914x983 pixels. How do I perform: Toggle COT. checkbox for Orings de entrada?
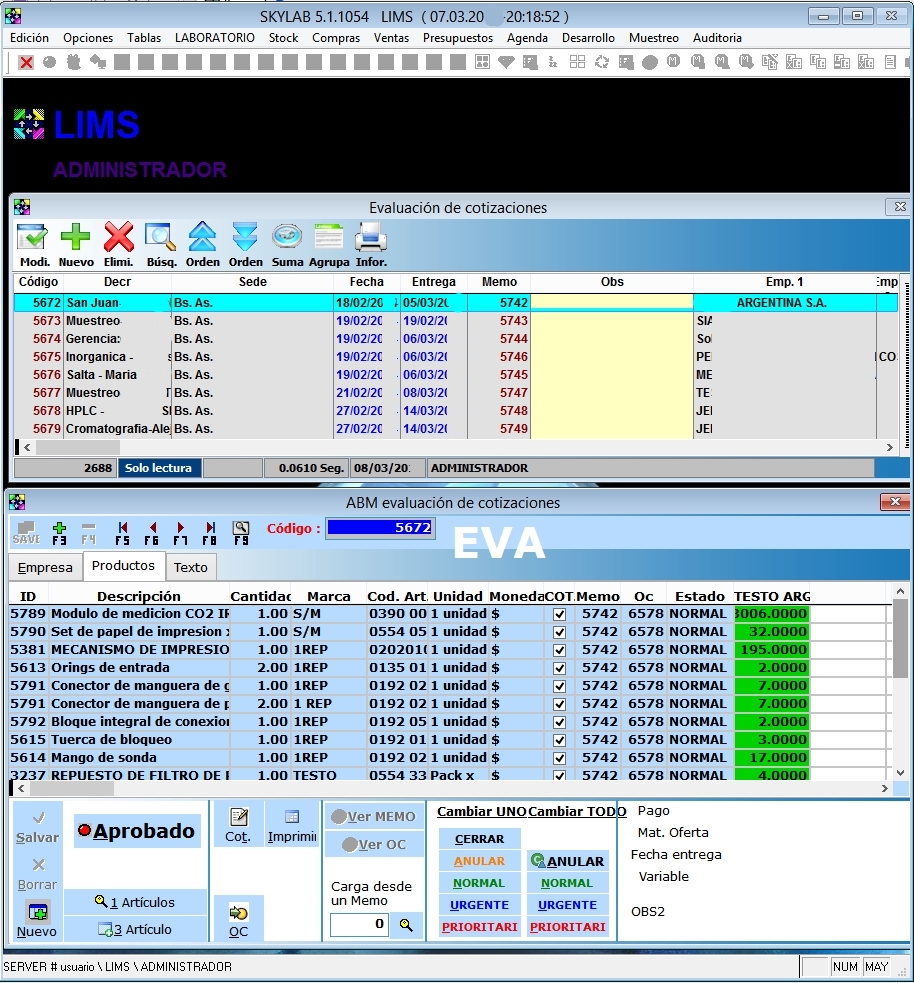[560, 668]
